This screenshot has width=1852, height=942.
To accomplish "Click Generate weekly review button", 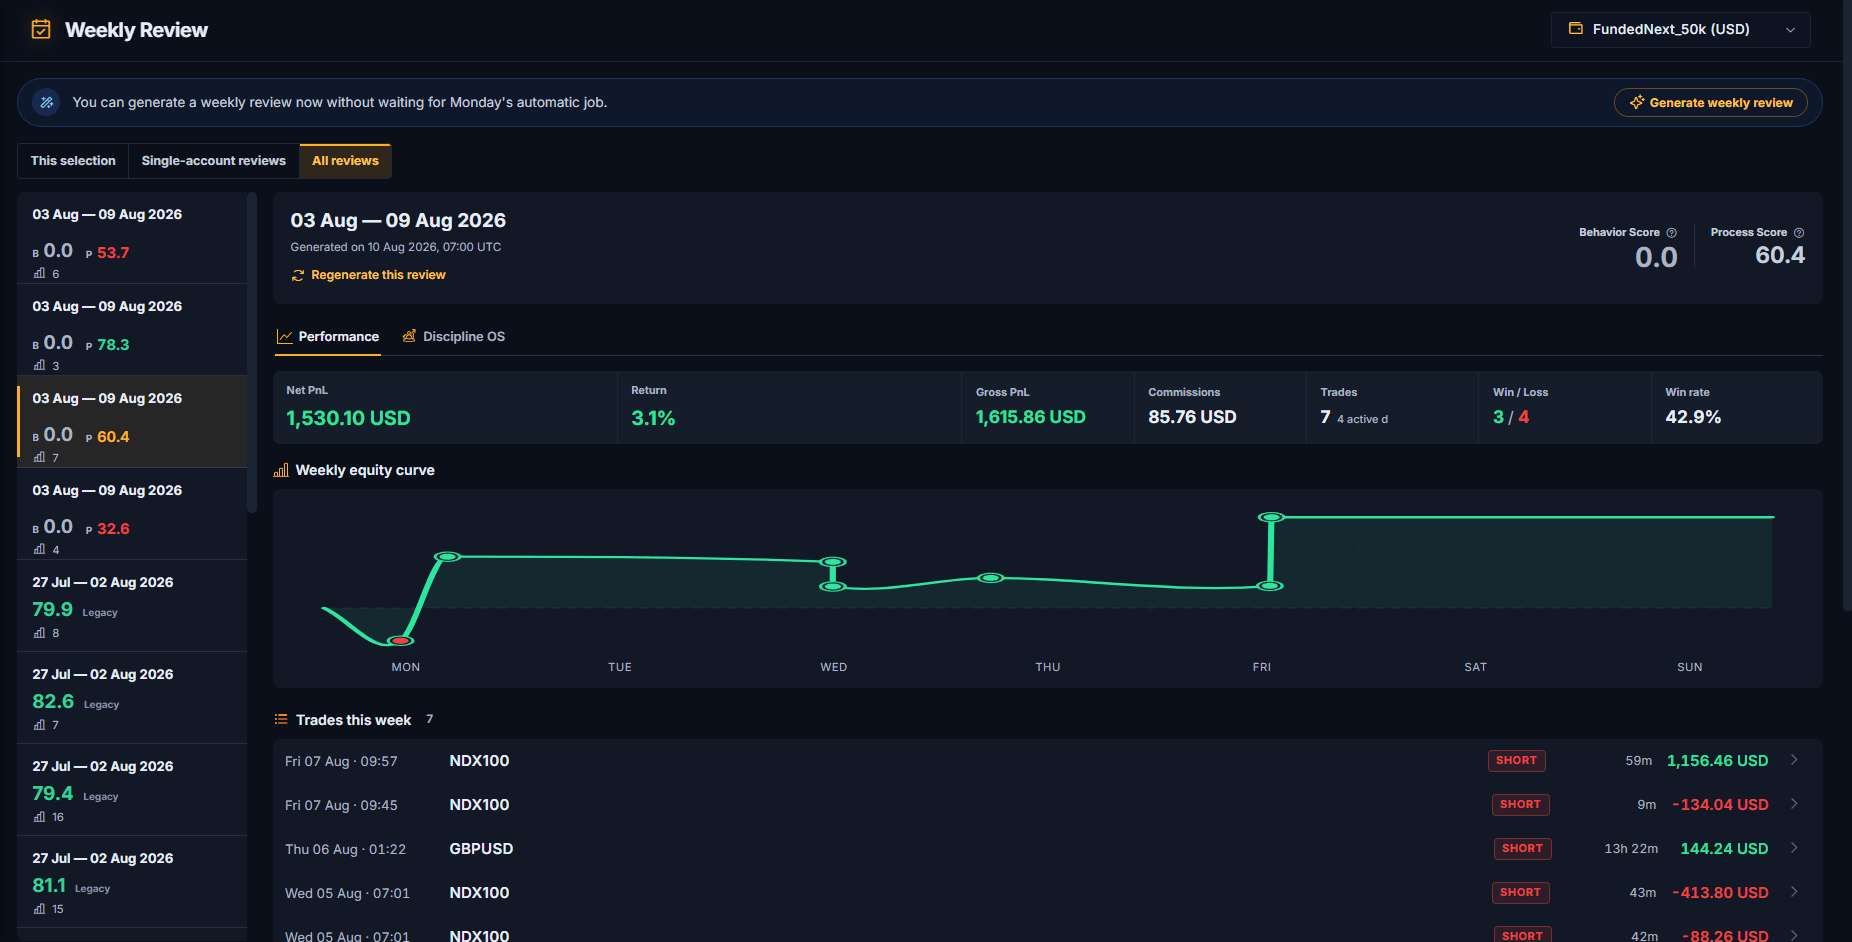I will (1710, 102).
